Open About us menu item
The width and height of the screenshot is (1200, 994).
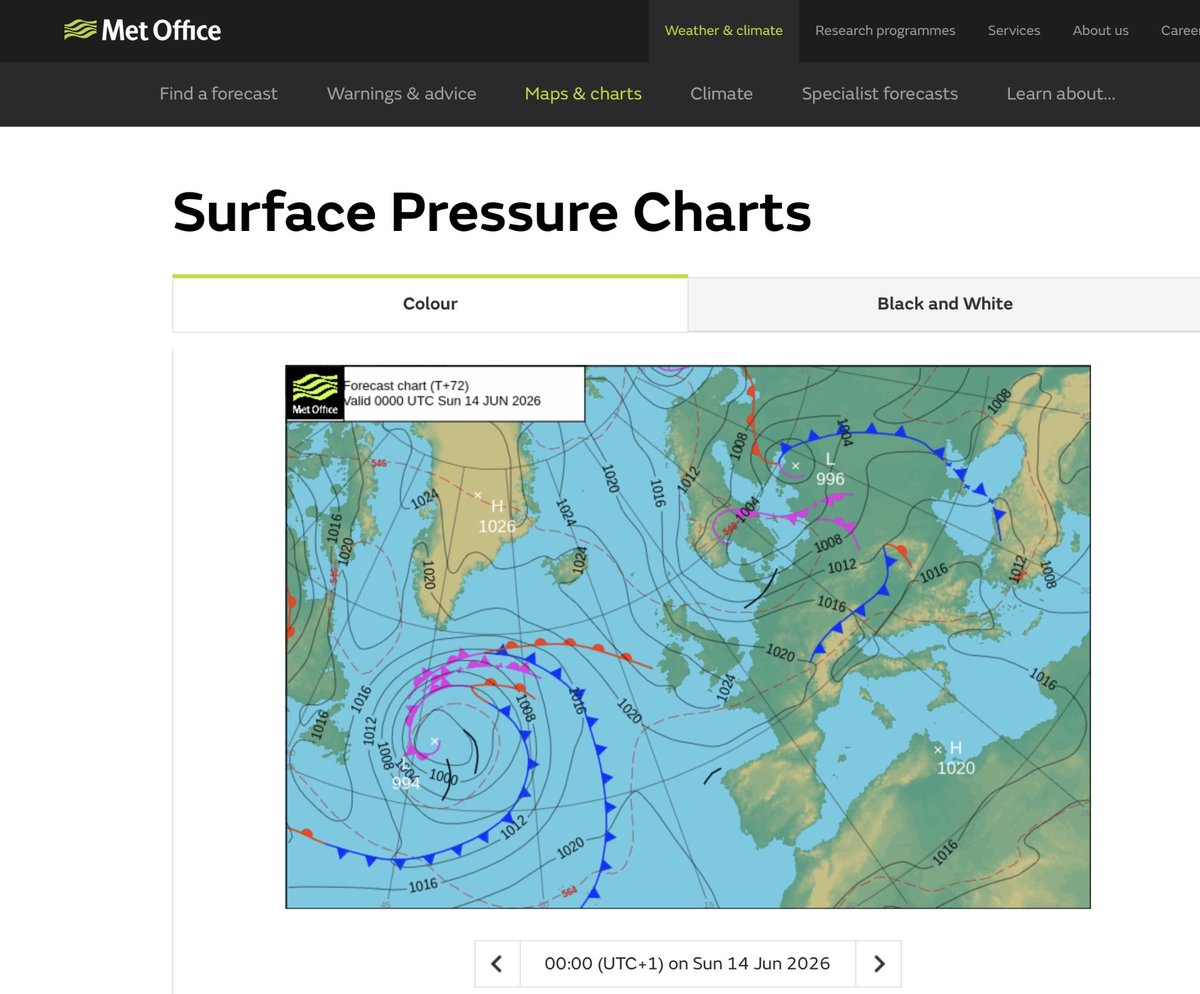1100,31
